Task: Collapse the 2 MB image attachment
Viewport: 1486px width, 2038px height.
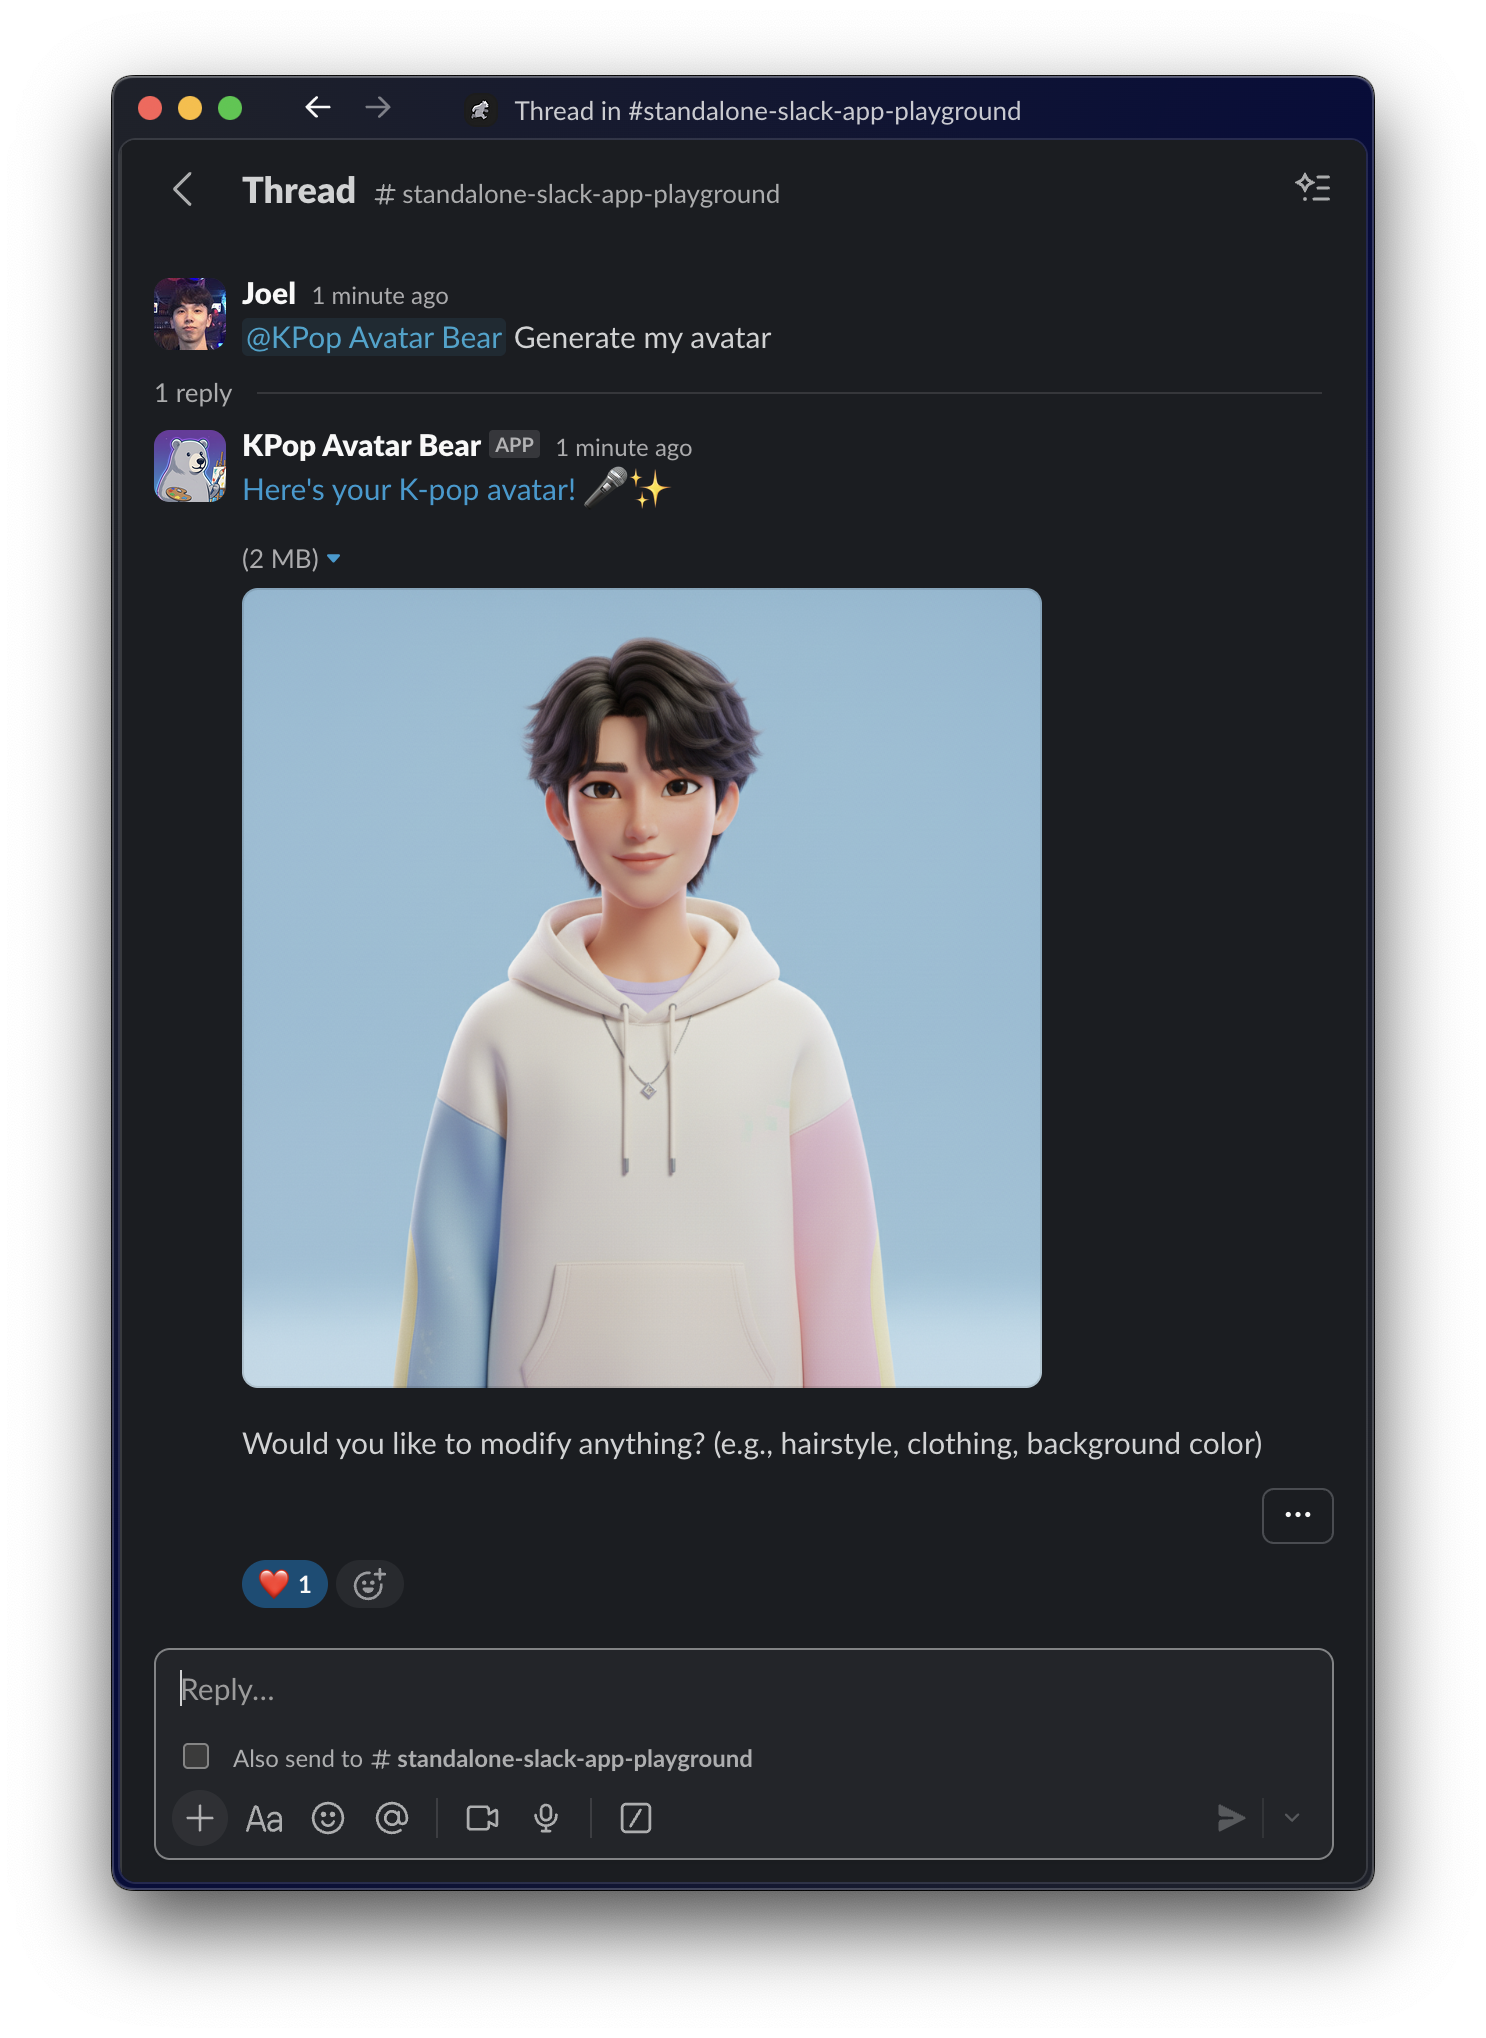Action: [334, 558]
